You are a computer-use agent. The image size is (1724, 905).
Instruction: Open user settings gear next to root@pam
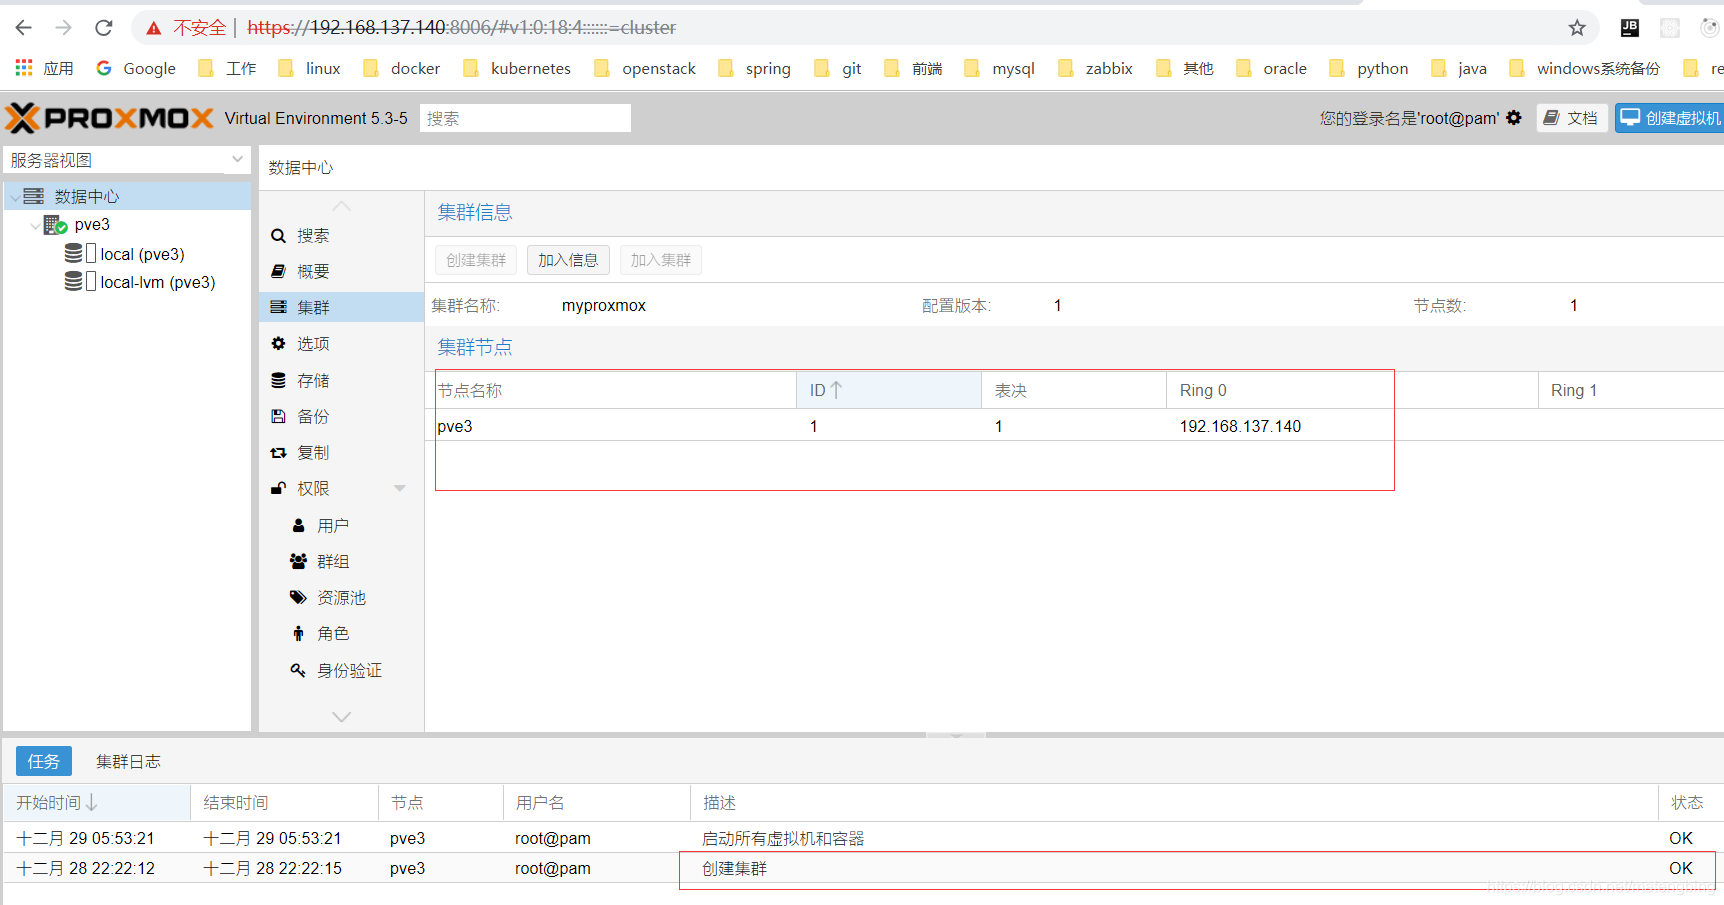click(x=1514, y=118)
